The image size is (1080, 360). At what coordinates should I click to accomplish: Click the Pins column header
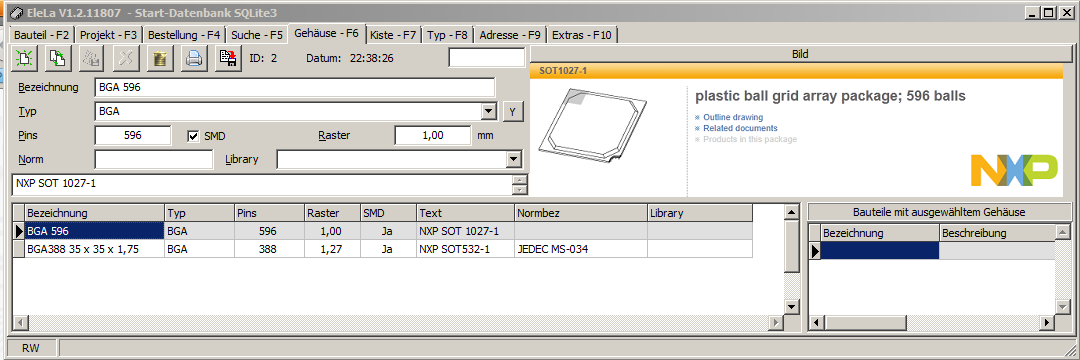tap(269, 213)
